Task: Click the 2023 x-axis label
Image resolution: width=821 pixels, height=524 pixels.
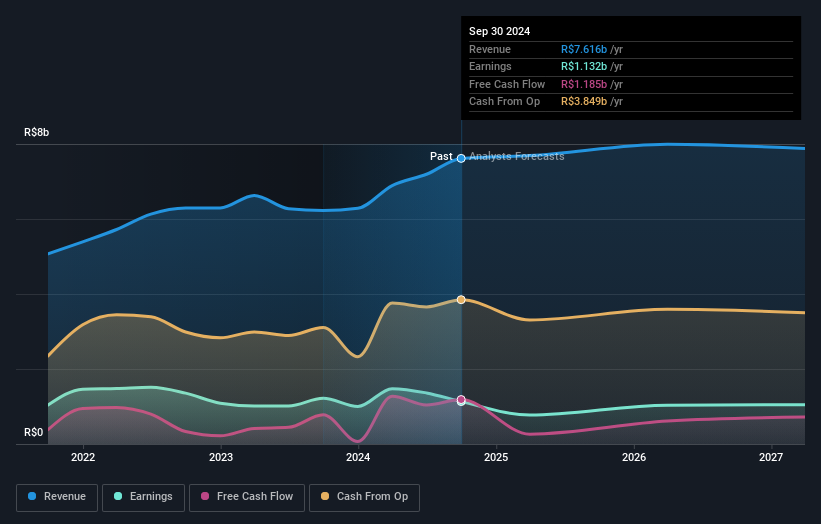Action: pos(221,458)
